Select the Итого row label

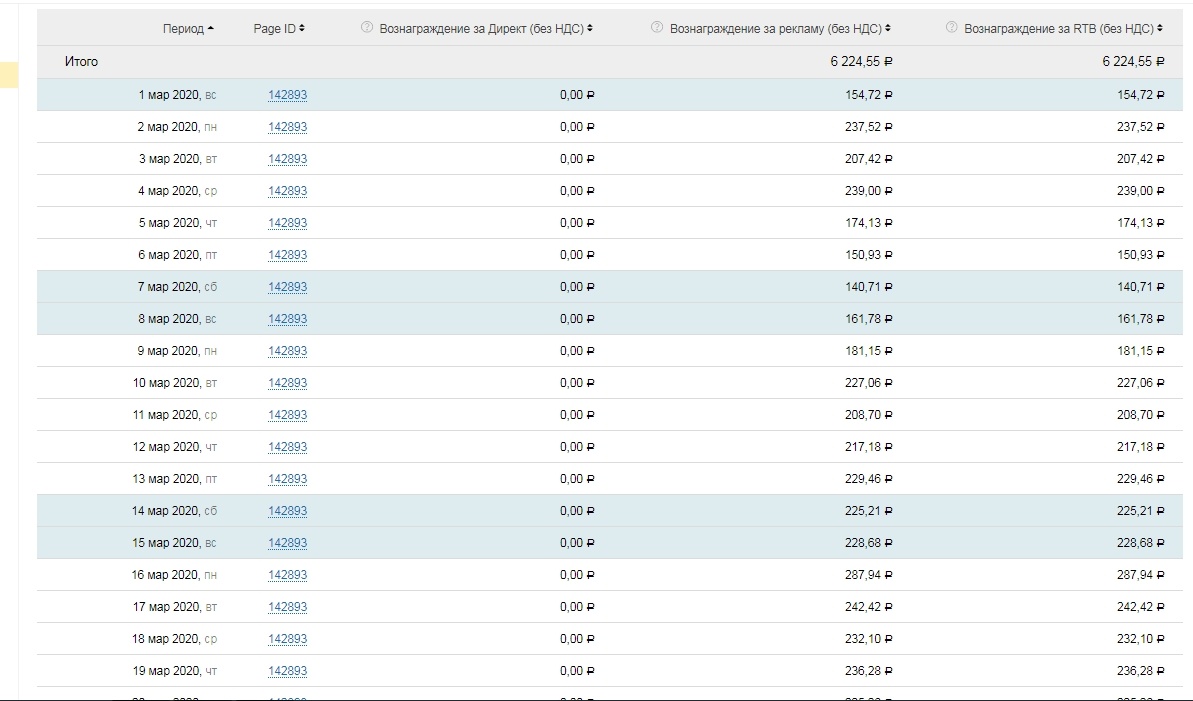[x=81, y=62]
